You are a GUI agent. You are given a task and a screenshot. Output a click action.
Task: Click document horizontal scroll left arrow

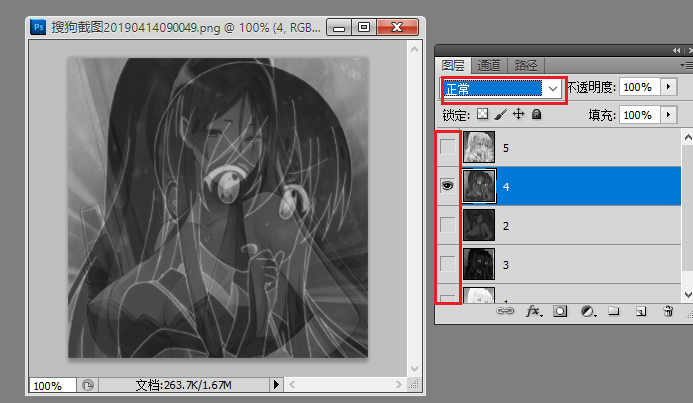point(292,385)
